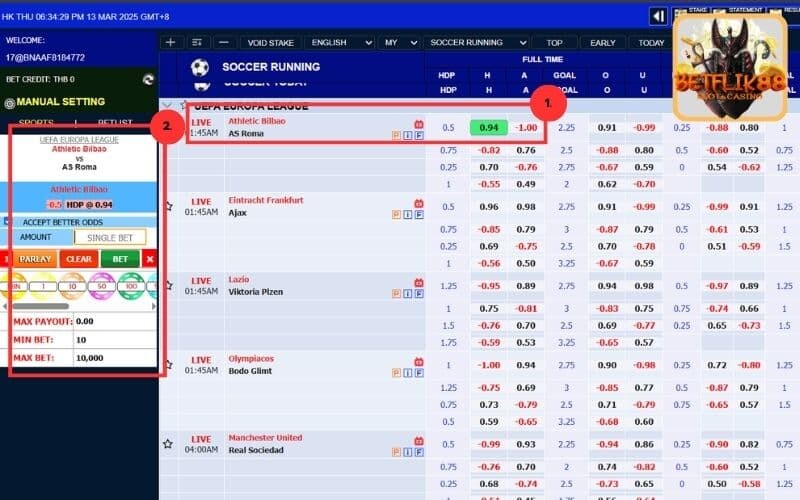Open the MY odds type dropdown

click(399, 42)
